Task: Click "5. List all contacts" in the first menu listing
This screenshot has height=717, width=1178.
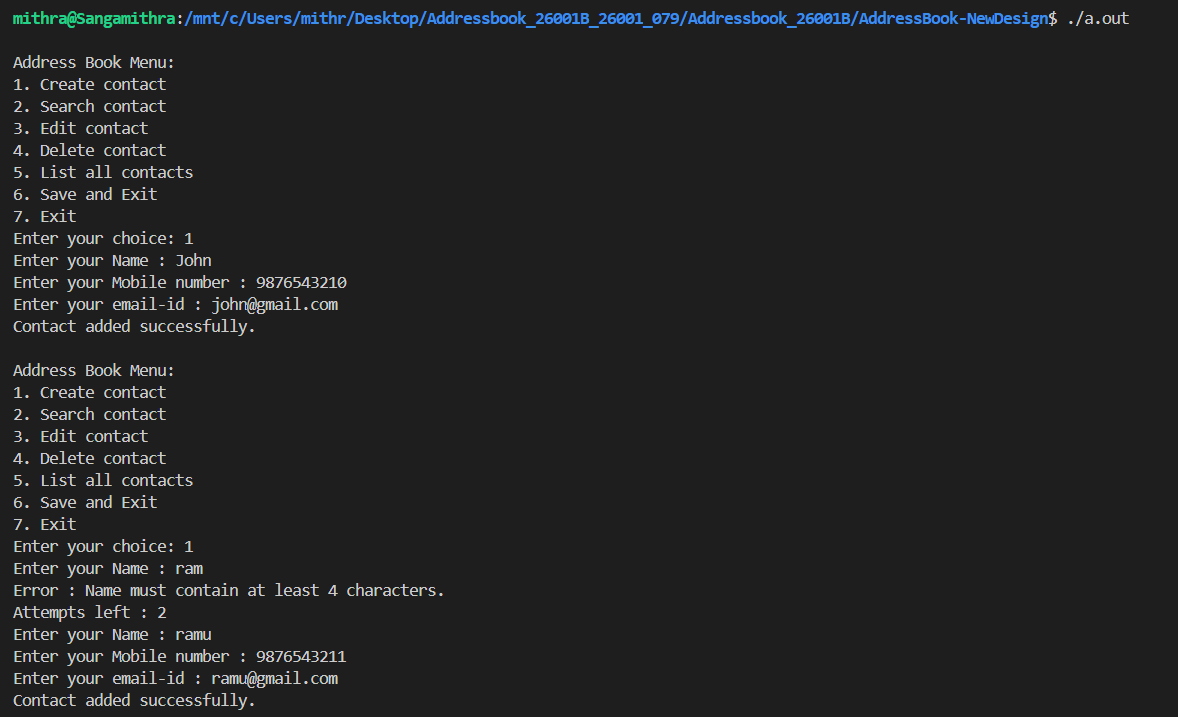Action: (103, 173)
